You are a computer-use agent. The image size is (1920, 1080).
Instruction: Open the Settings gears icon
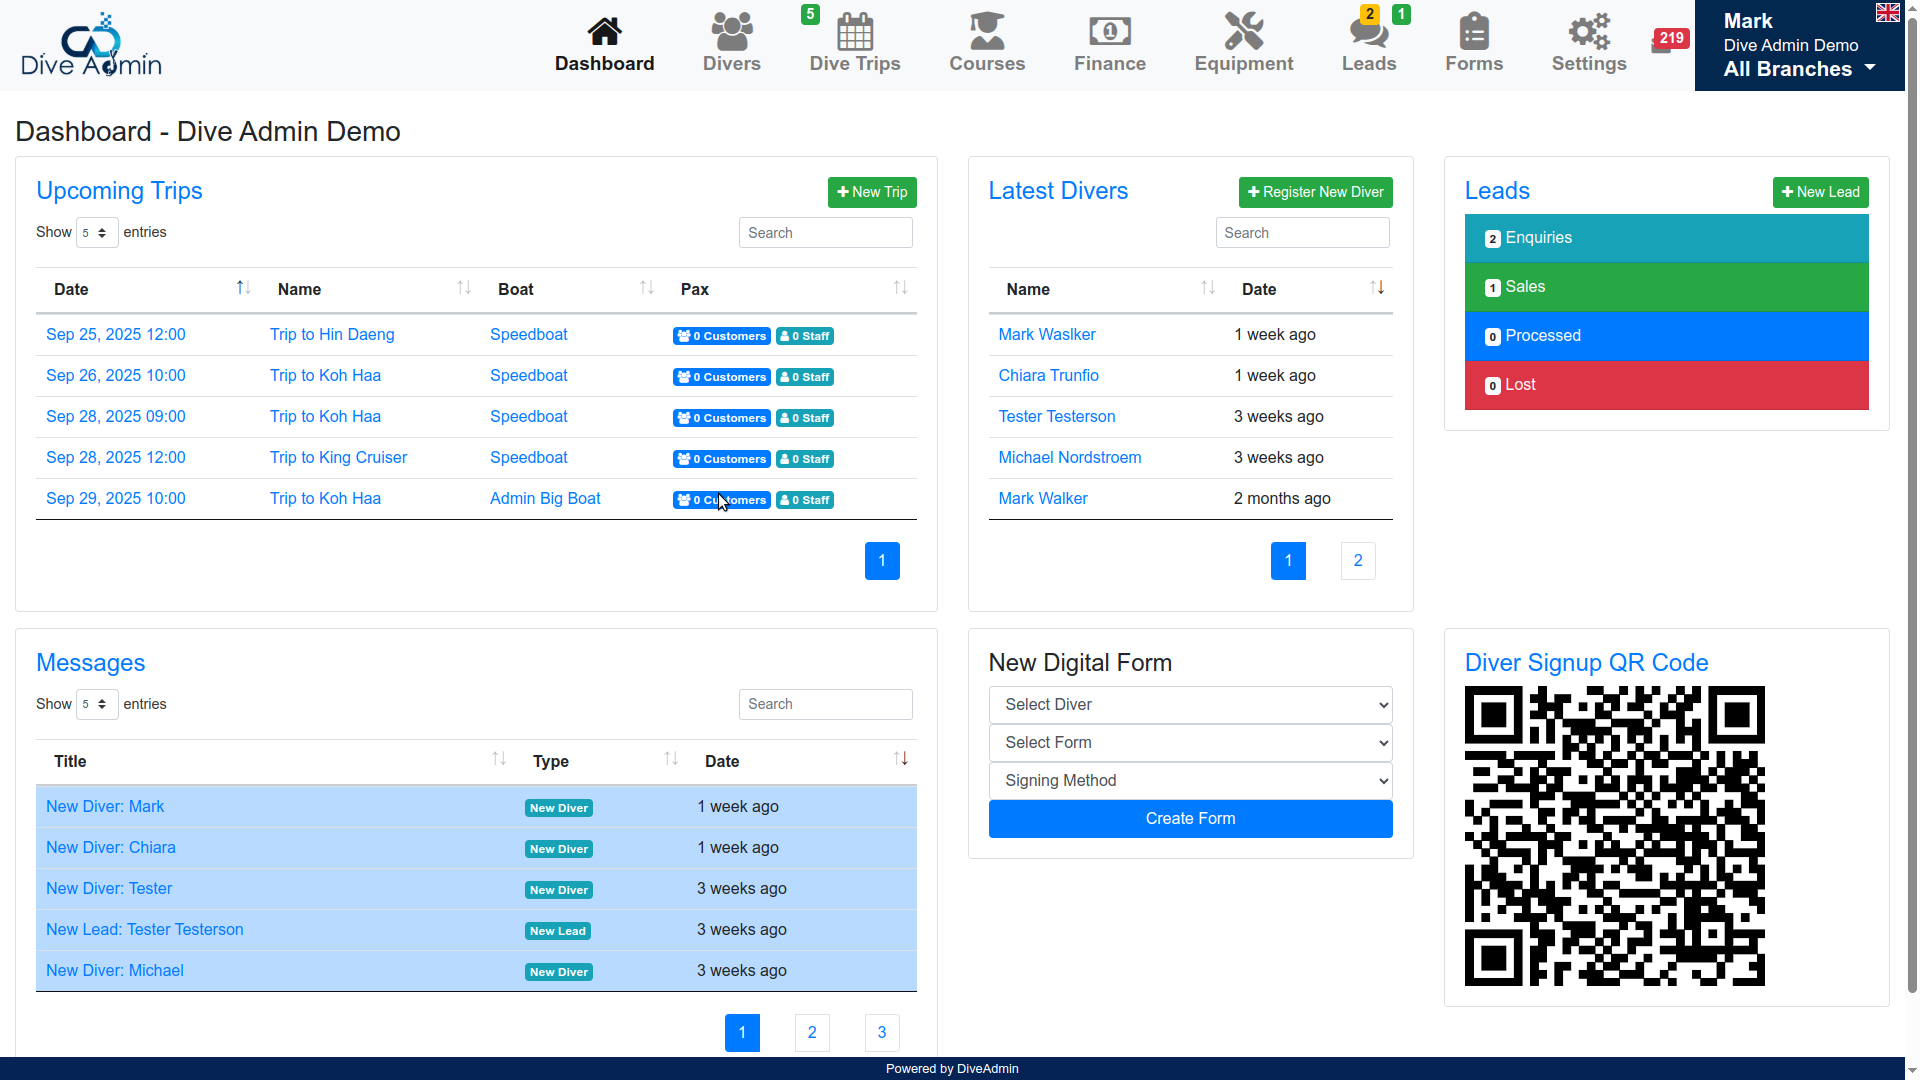pos(1588,32)
